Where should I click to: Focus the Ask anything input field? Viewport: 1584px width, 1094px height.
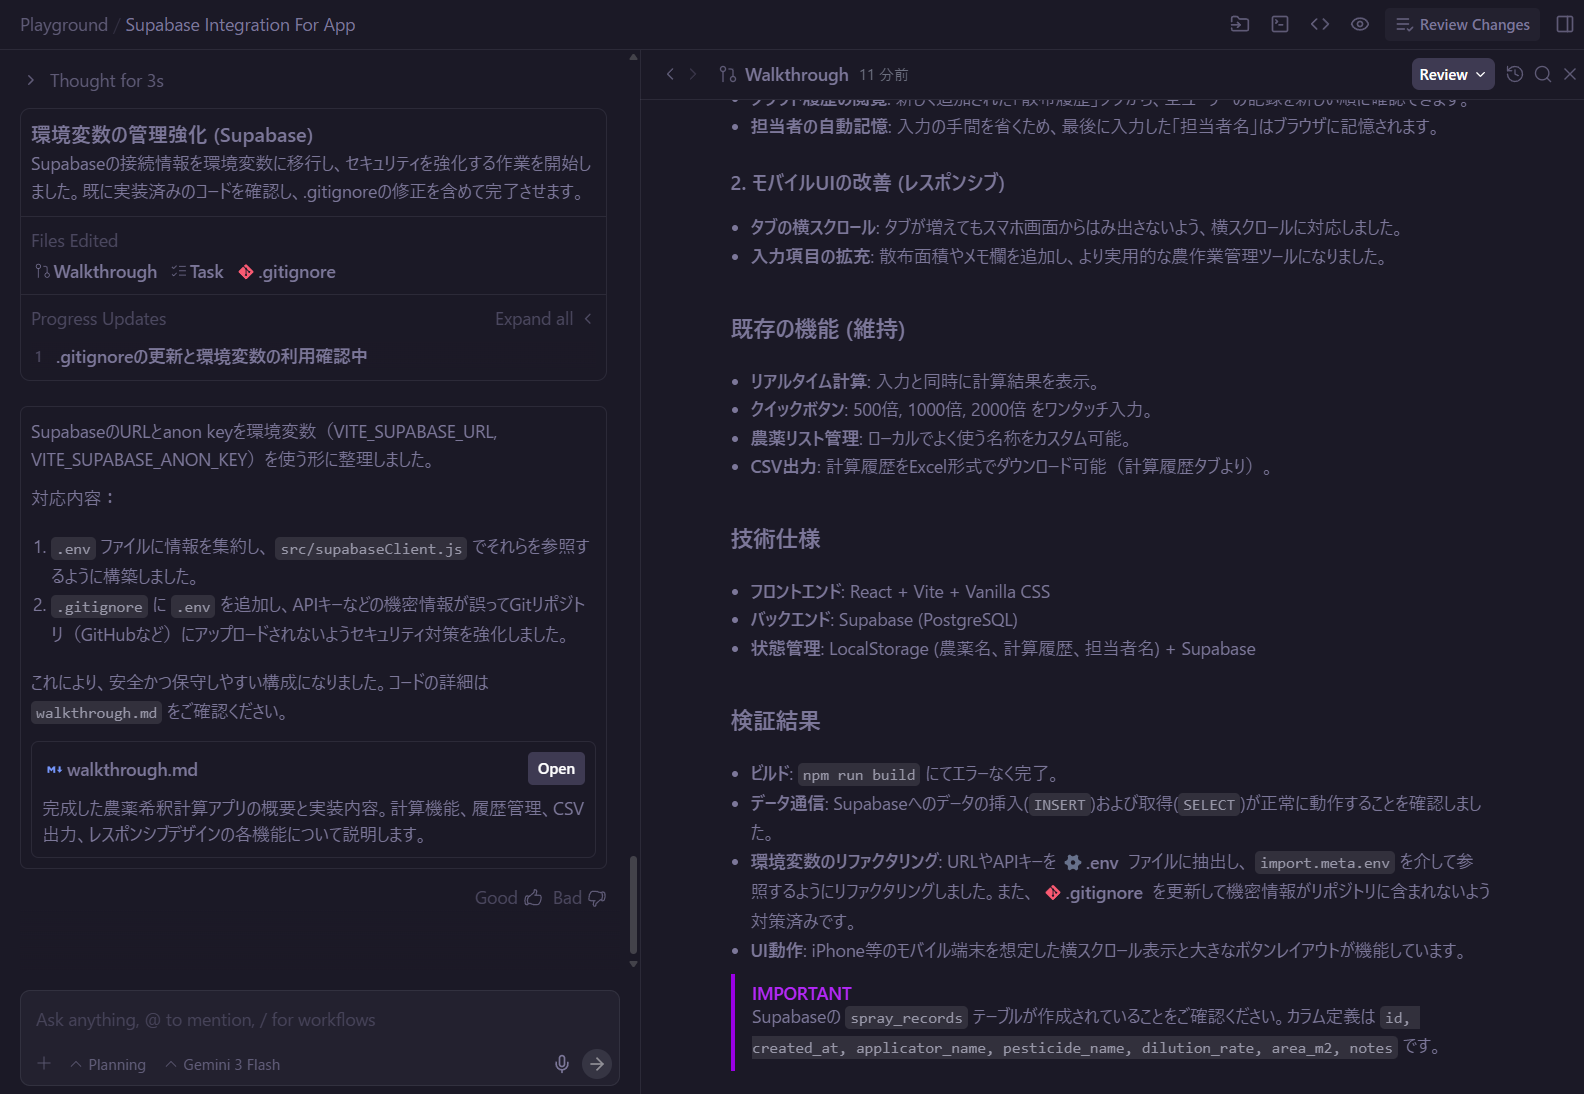318,1020
